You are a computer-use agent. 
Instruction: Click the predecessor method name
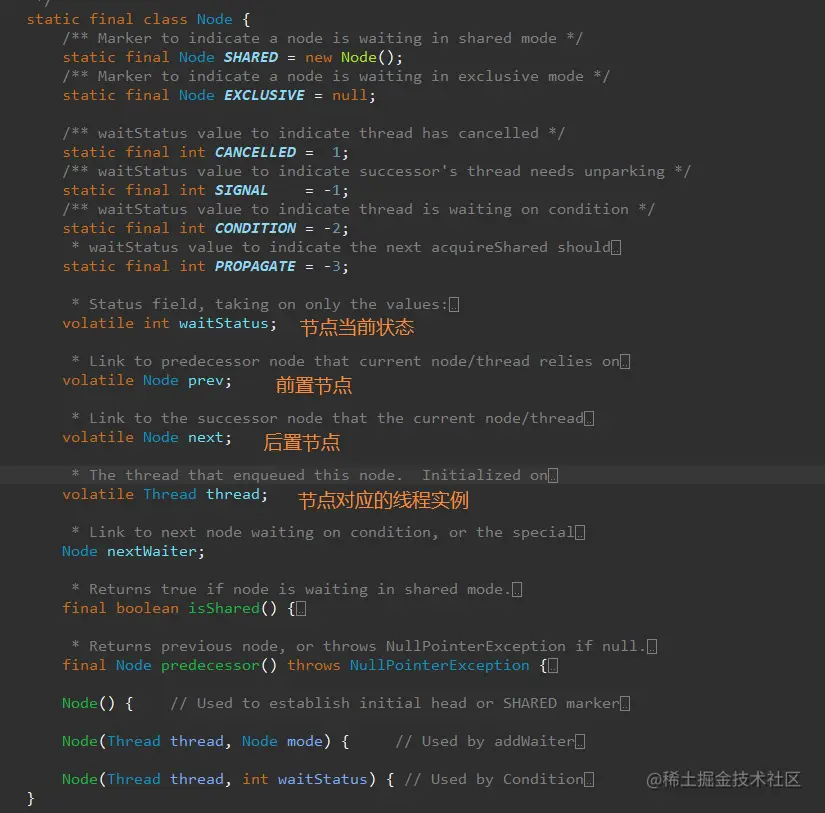coord(210,665)
